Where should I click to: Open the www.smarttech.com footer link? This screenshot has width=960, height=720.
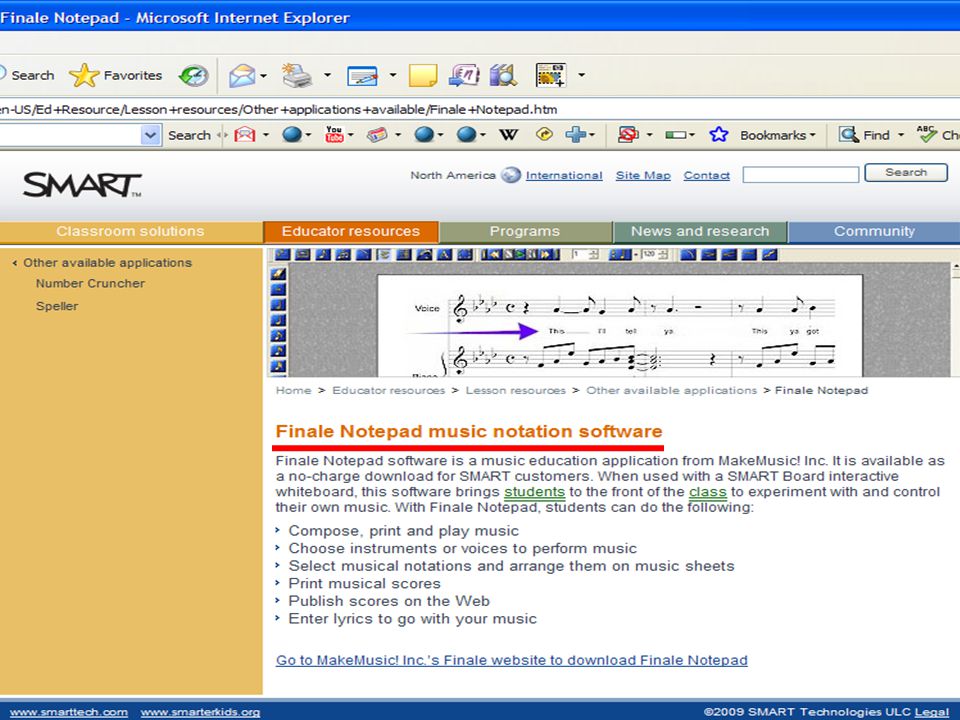coord(69,712)
